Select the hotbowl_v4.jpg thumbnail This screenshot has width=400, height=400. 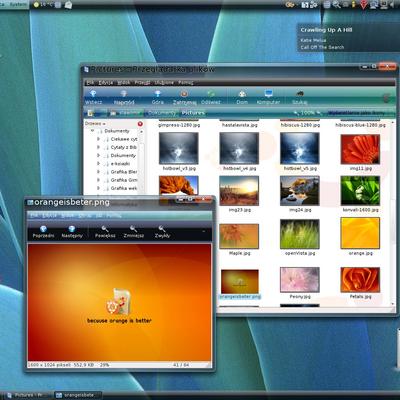click(x=239, y=148)
